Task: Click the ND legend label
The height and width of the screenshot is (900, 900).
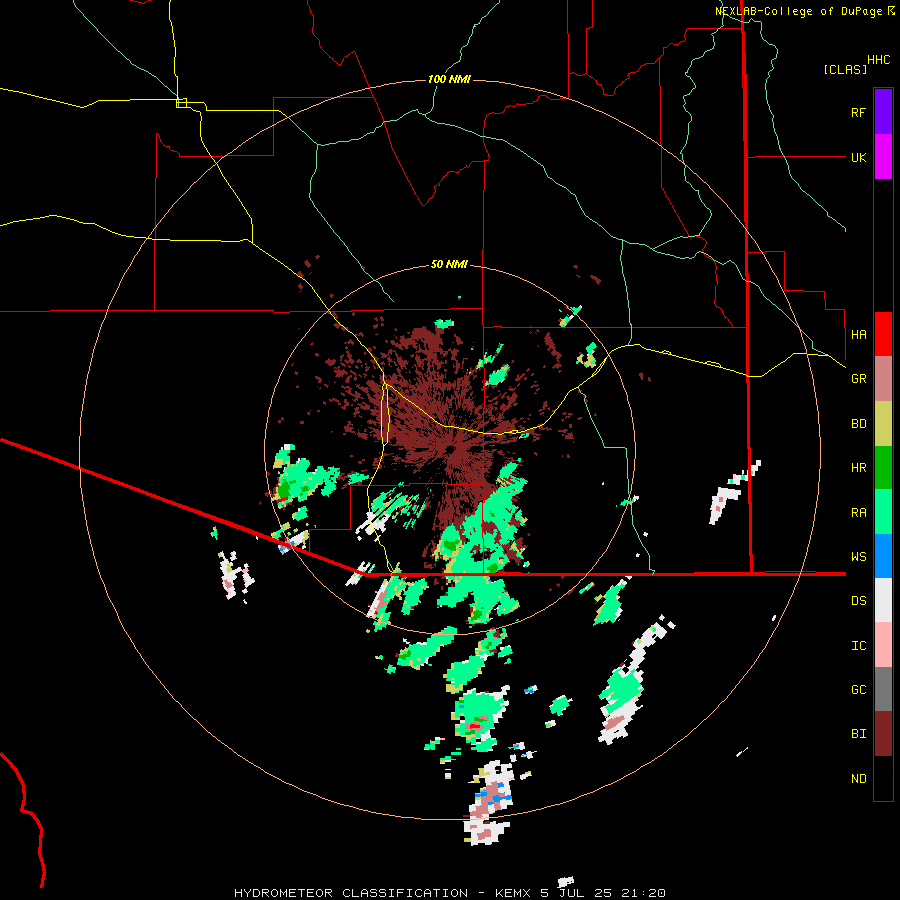Action: (858, 779)
